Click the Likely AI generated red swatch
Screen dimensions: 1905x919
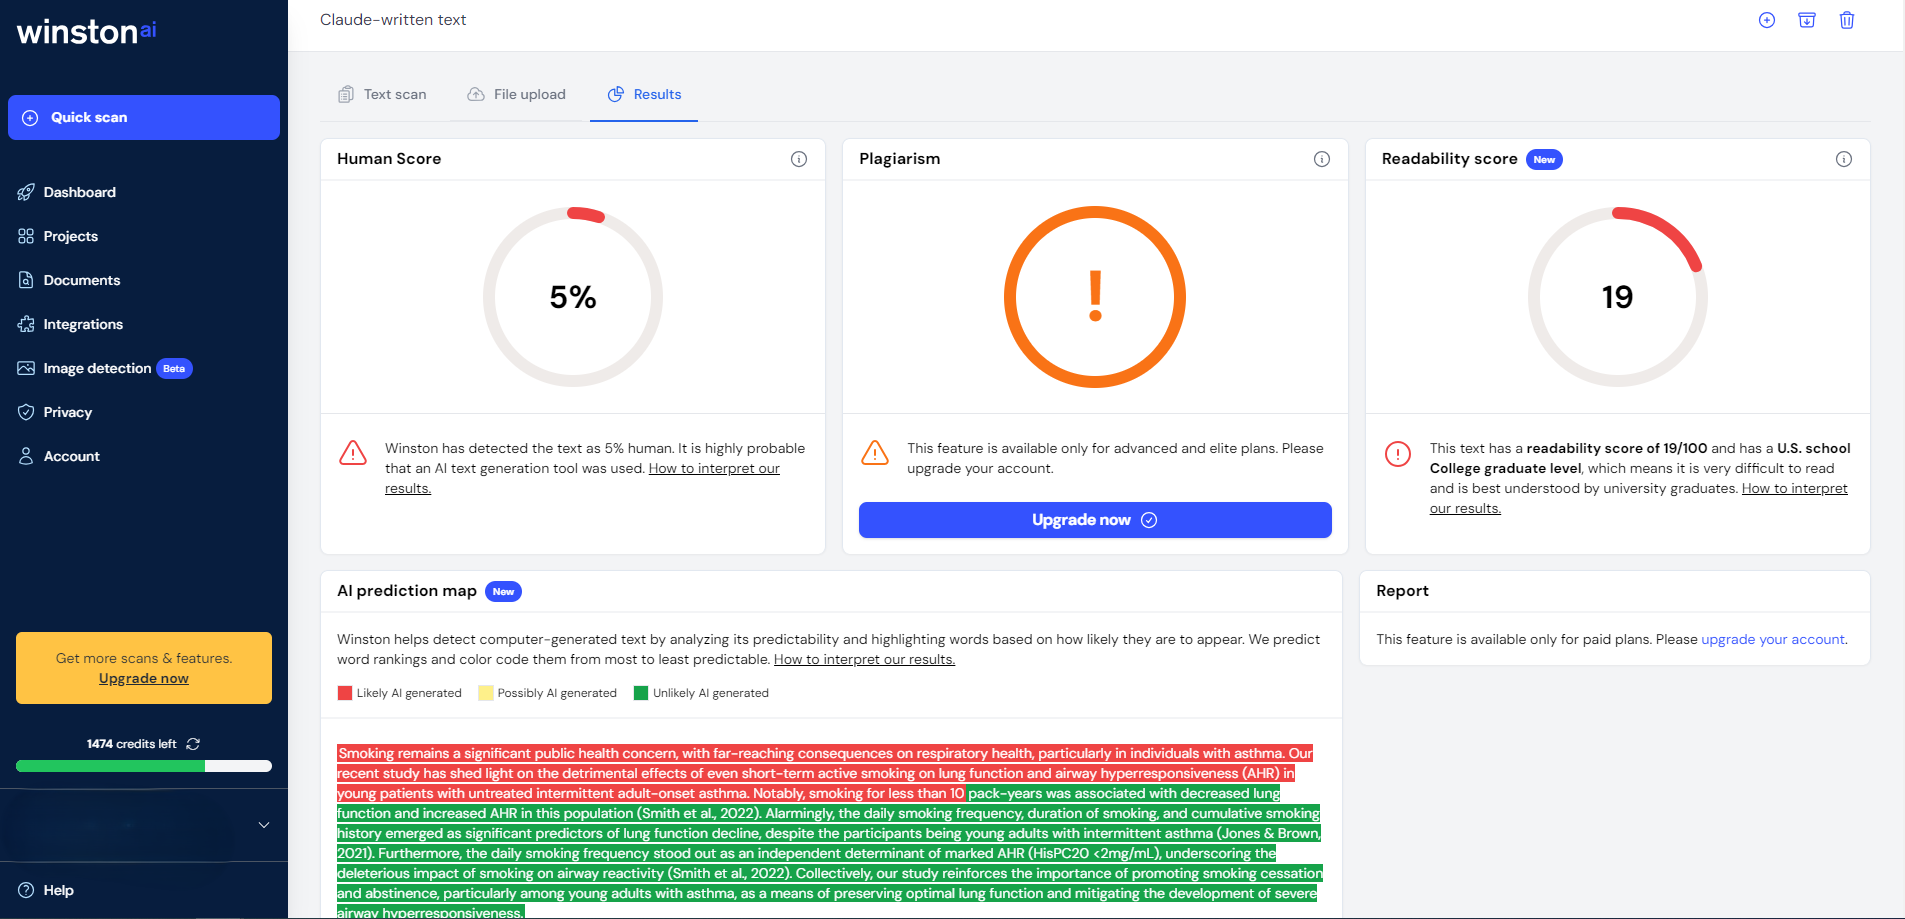click(345, 693)
